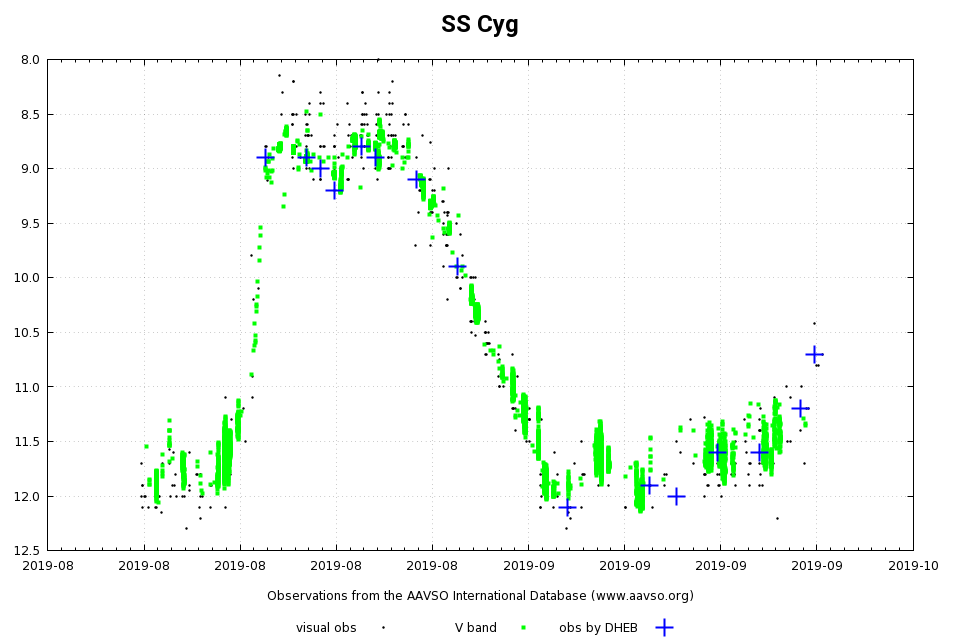The width and height of the screenshot is (960, 640).
Task: Click the blue cross at magnitude 9.2
Action: point(334,189)
